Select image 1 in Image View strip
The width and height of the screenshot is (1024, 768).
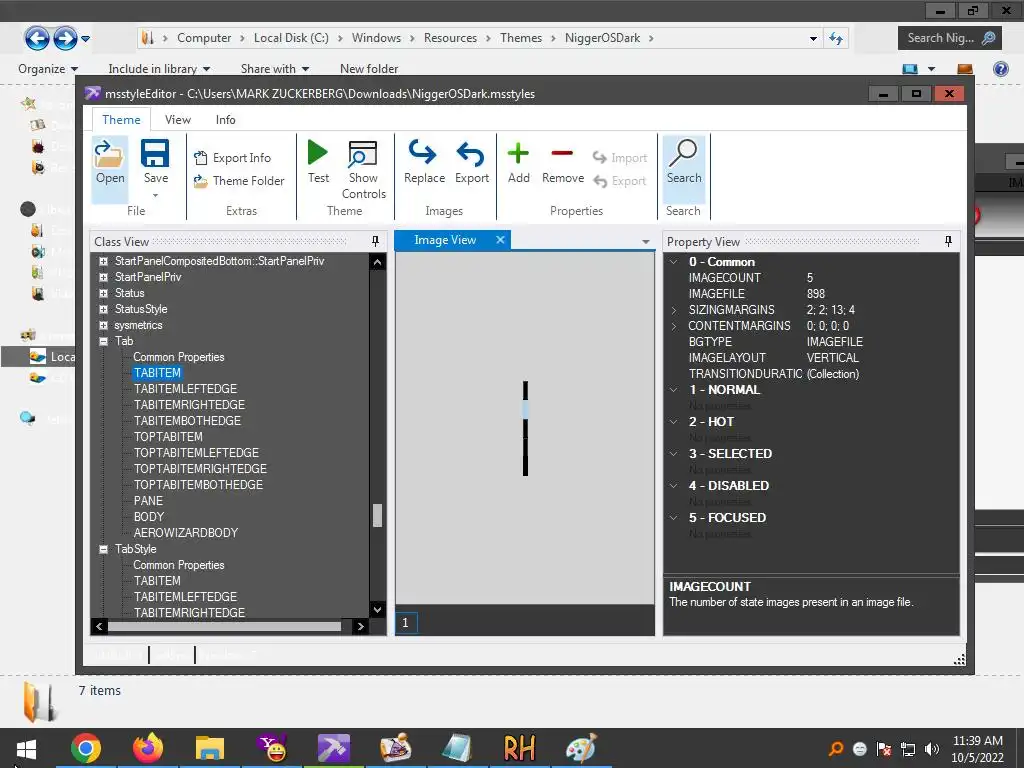(406, 623)
